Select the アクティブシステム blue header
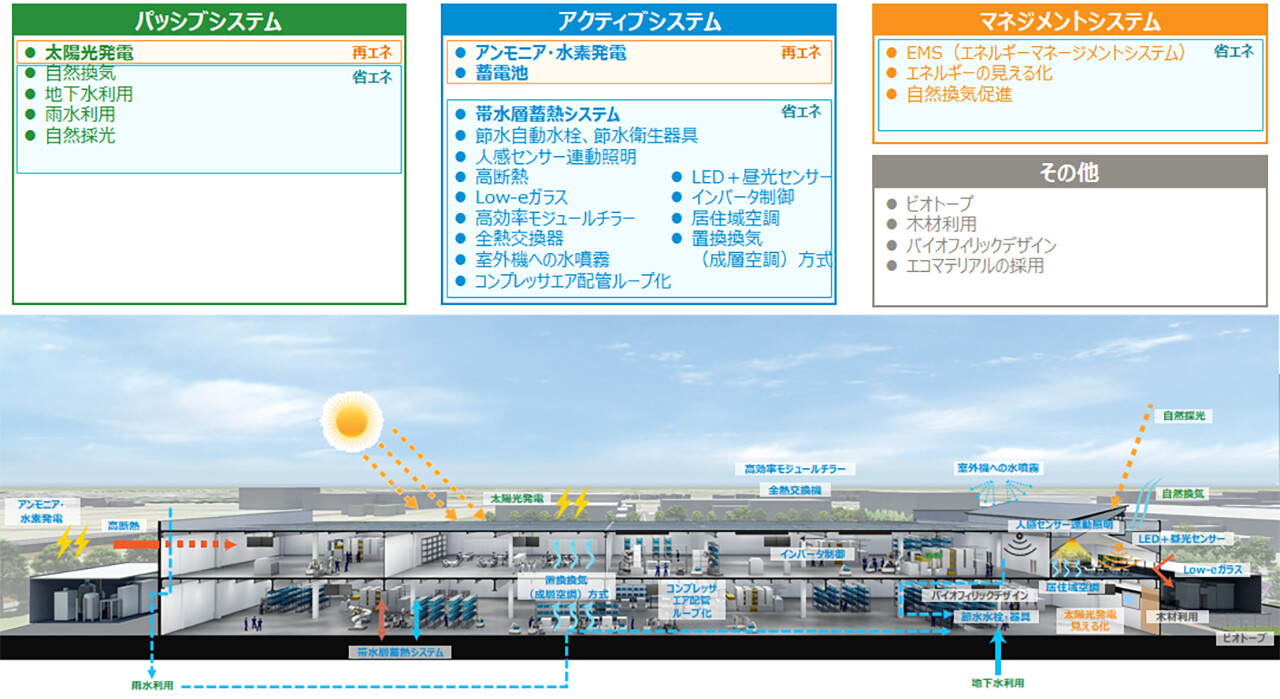1280x699 pixels. tap(638, 21)
